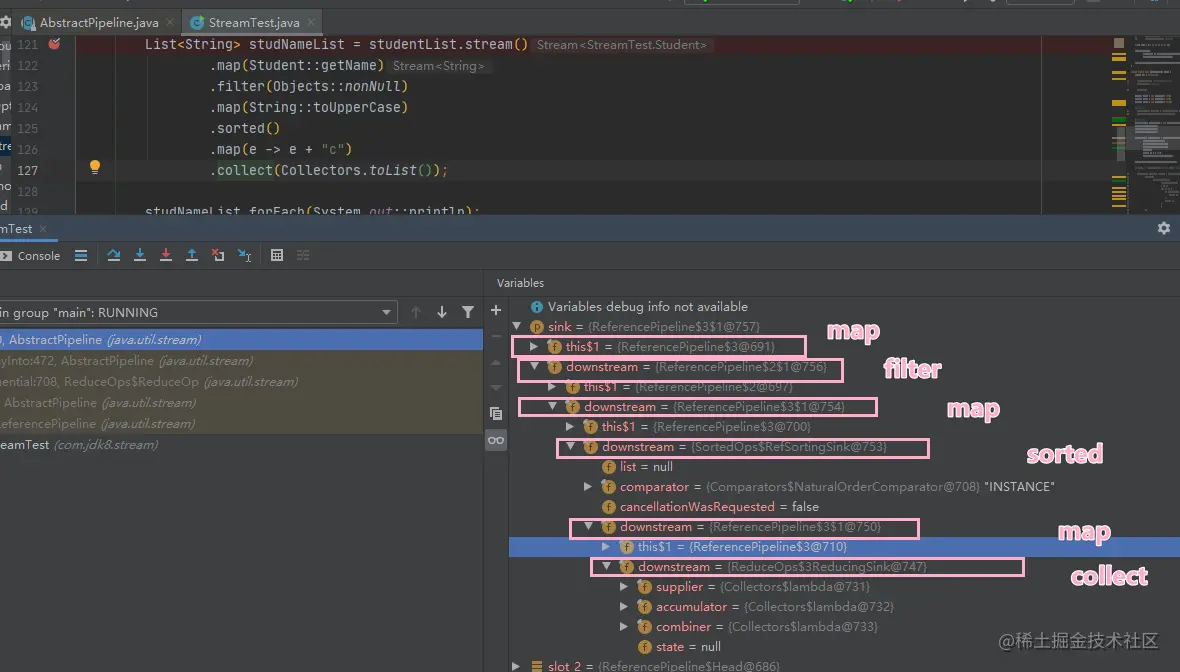The height and width of the screenshot is (672, 1180).
Task: Expand this$1 ReferencePipeline$3@700 node
Action: point(570,427)
